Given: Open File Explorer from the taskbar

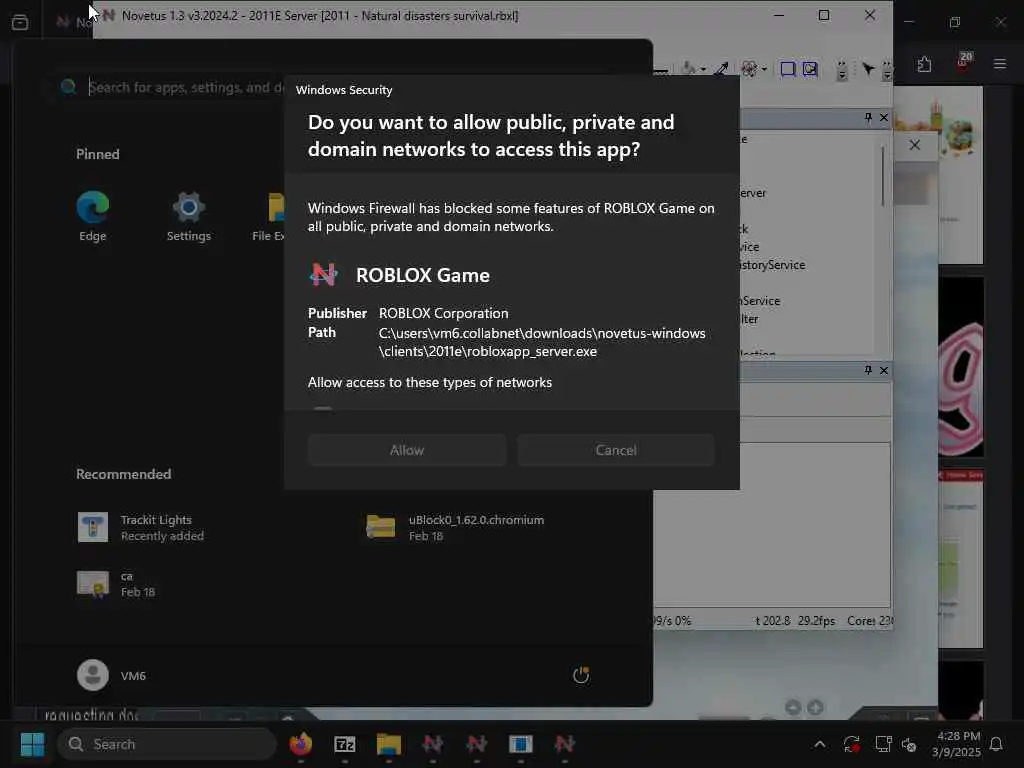Looking at the screenshot, I should [x=389, y=744].
